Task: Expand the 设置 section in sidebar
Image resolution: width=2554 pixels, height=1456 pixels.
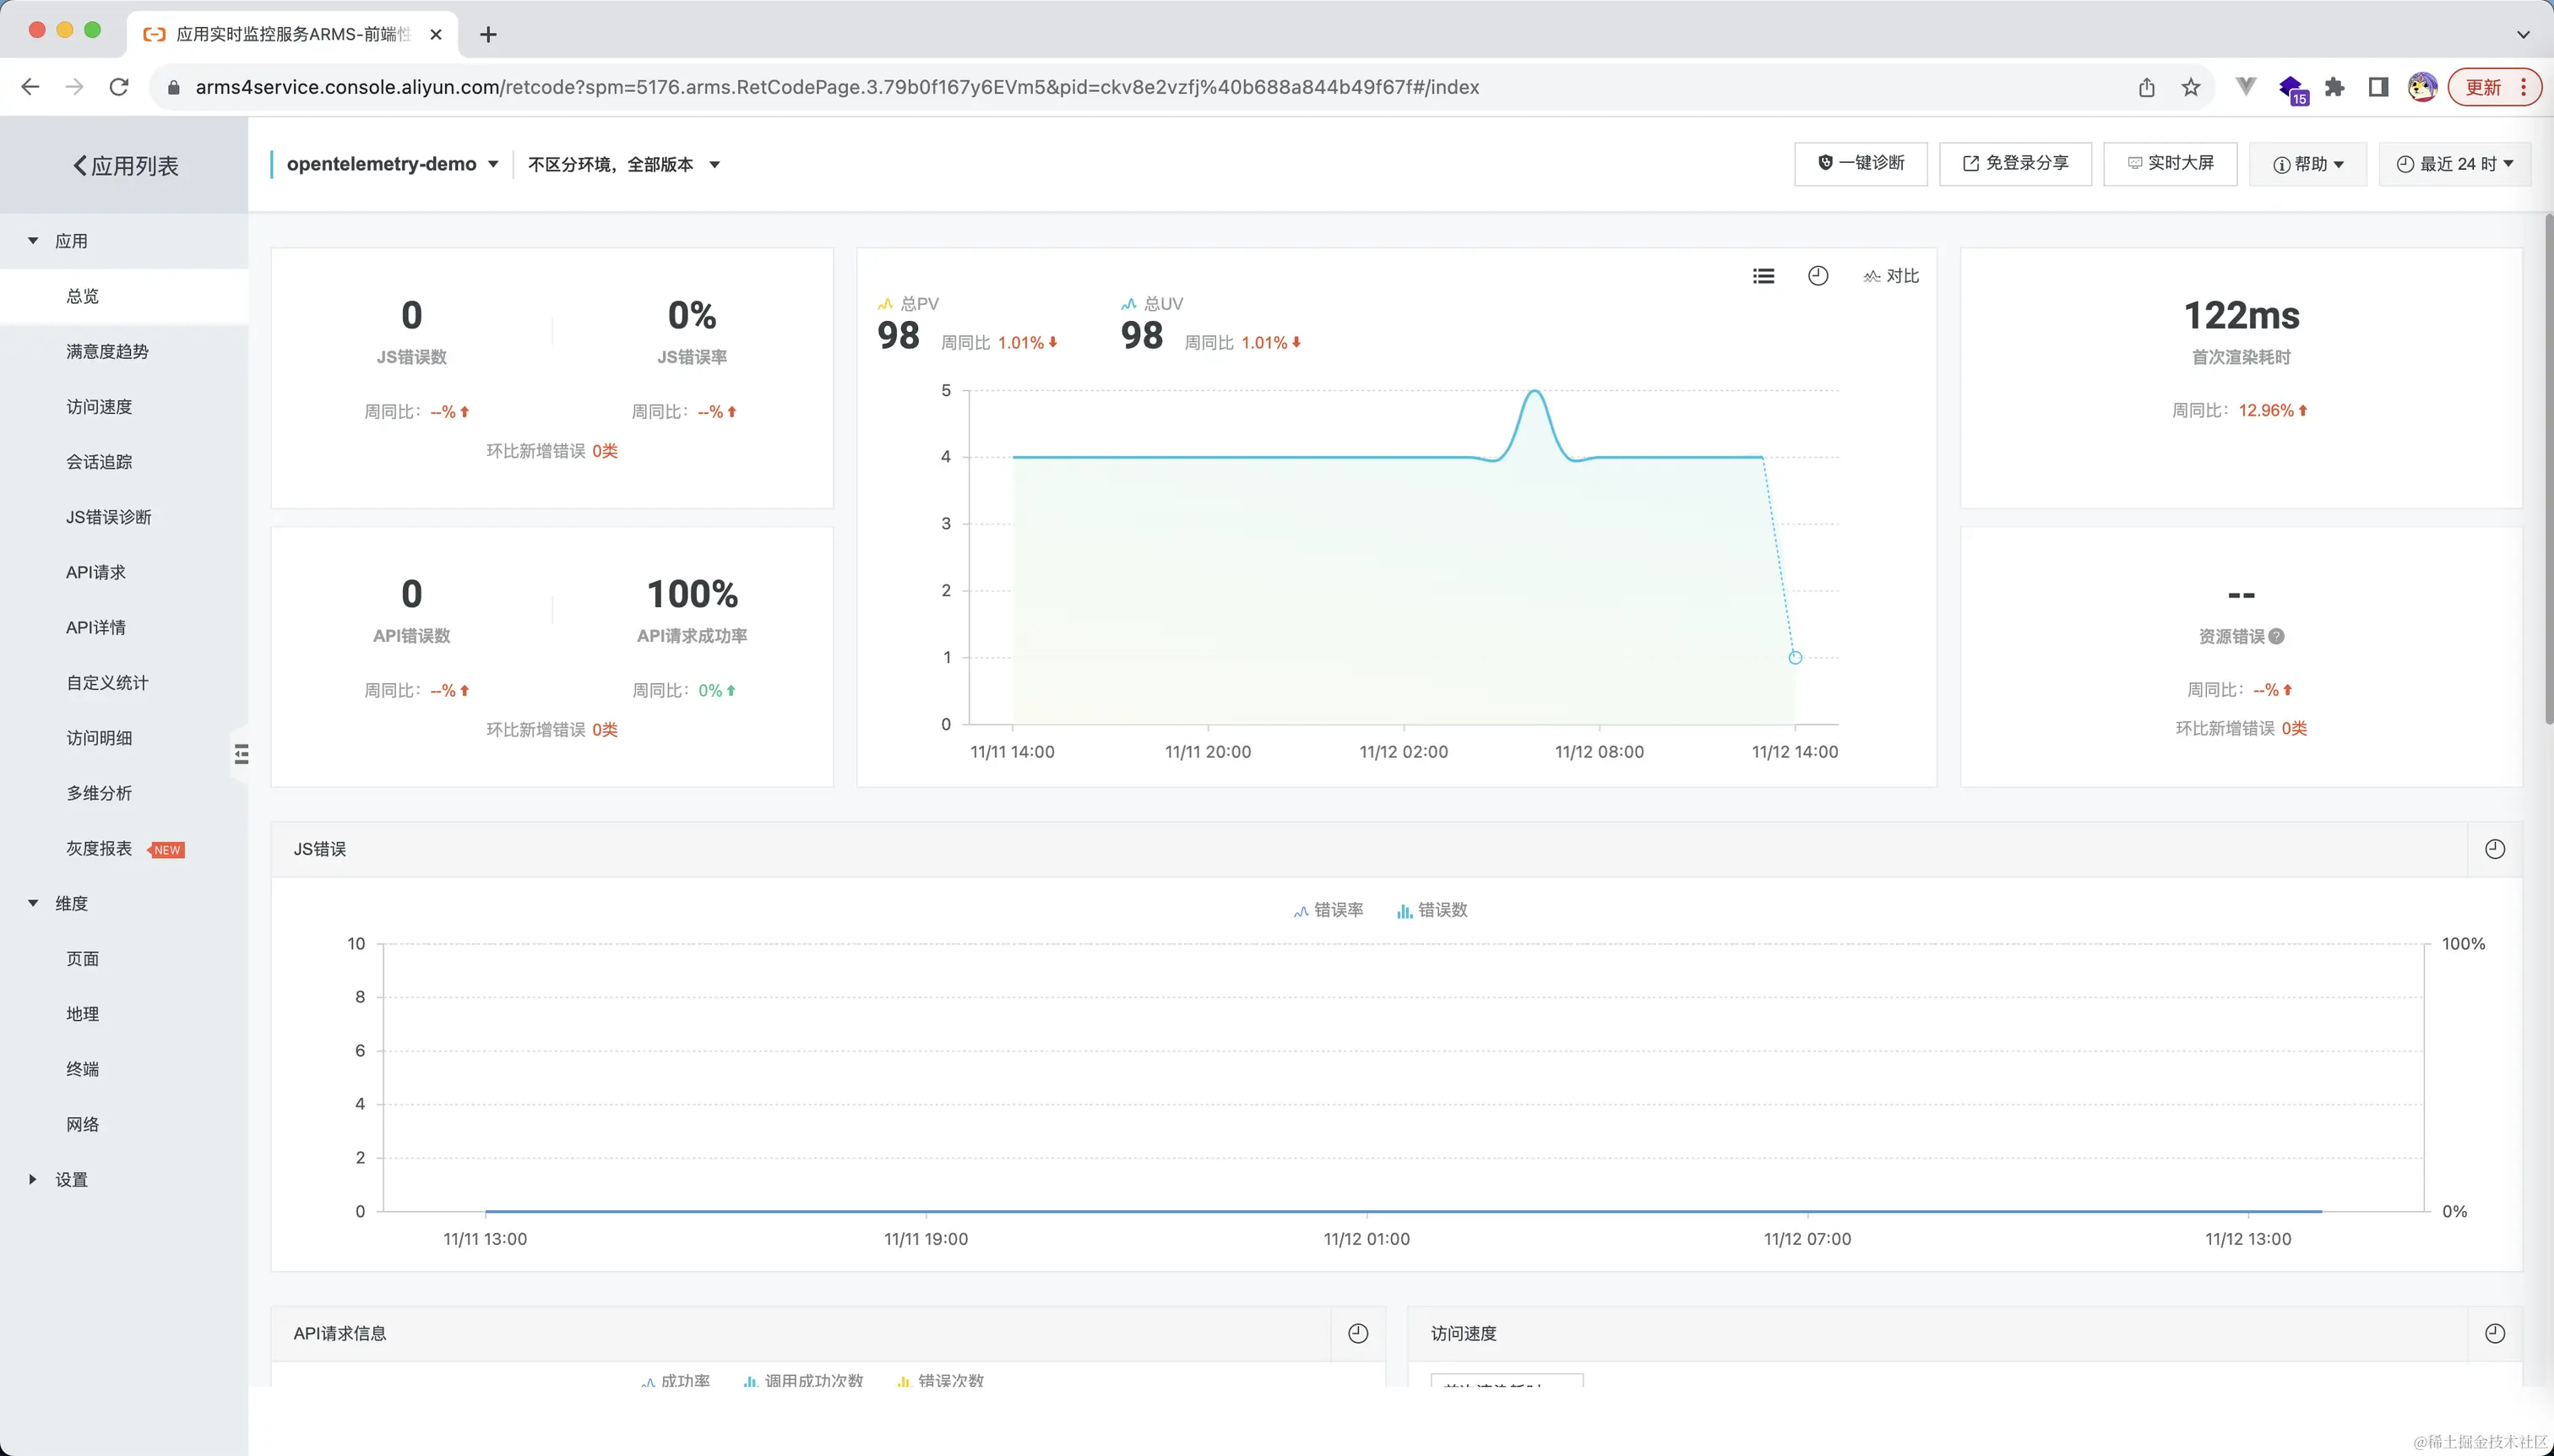Action: (71, 1179)
